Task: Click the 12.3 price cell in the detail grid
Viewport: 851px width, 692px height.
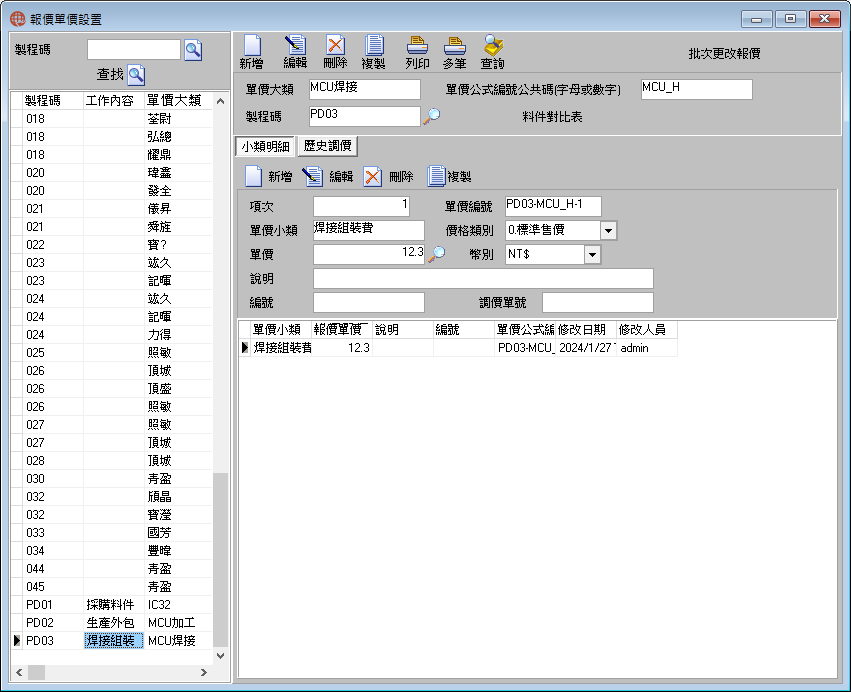Action: click(x=341, y=348)
